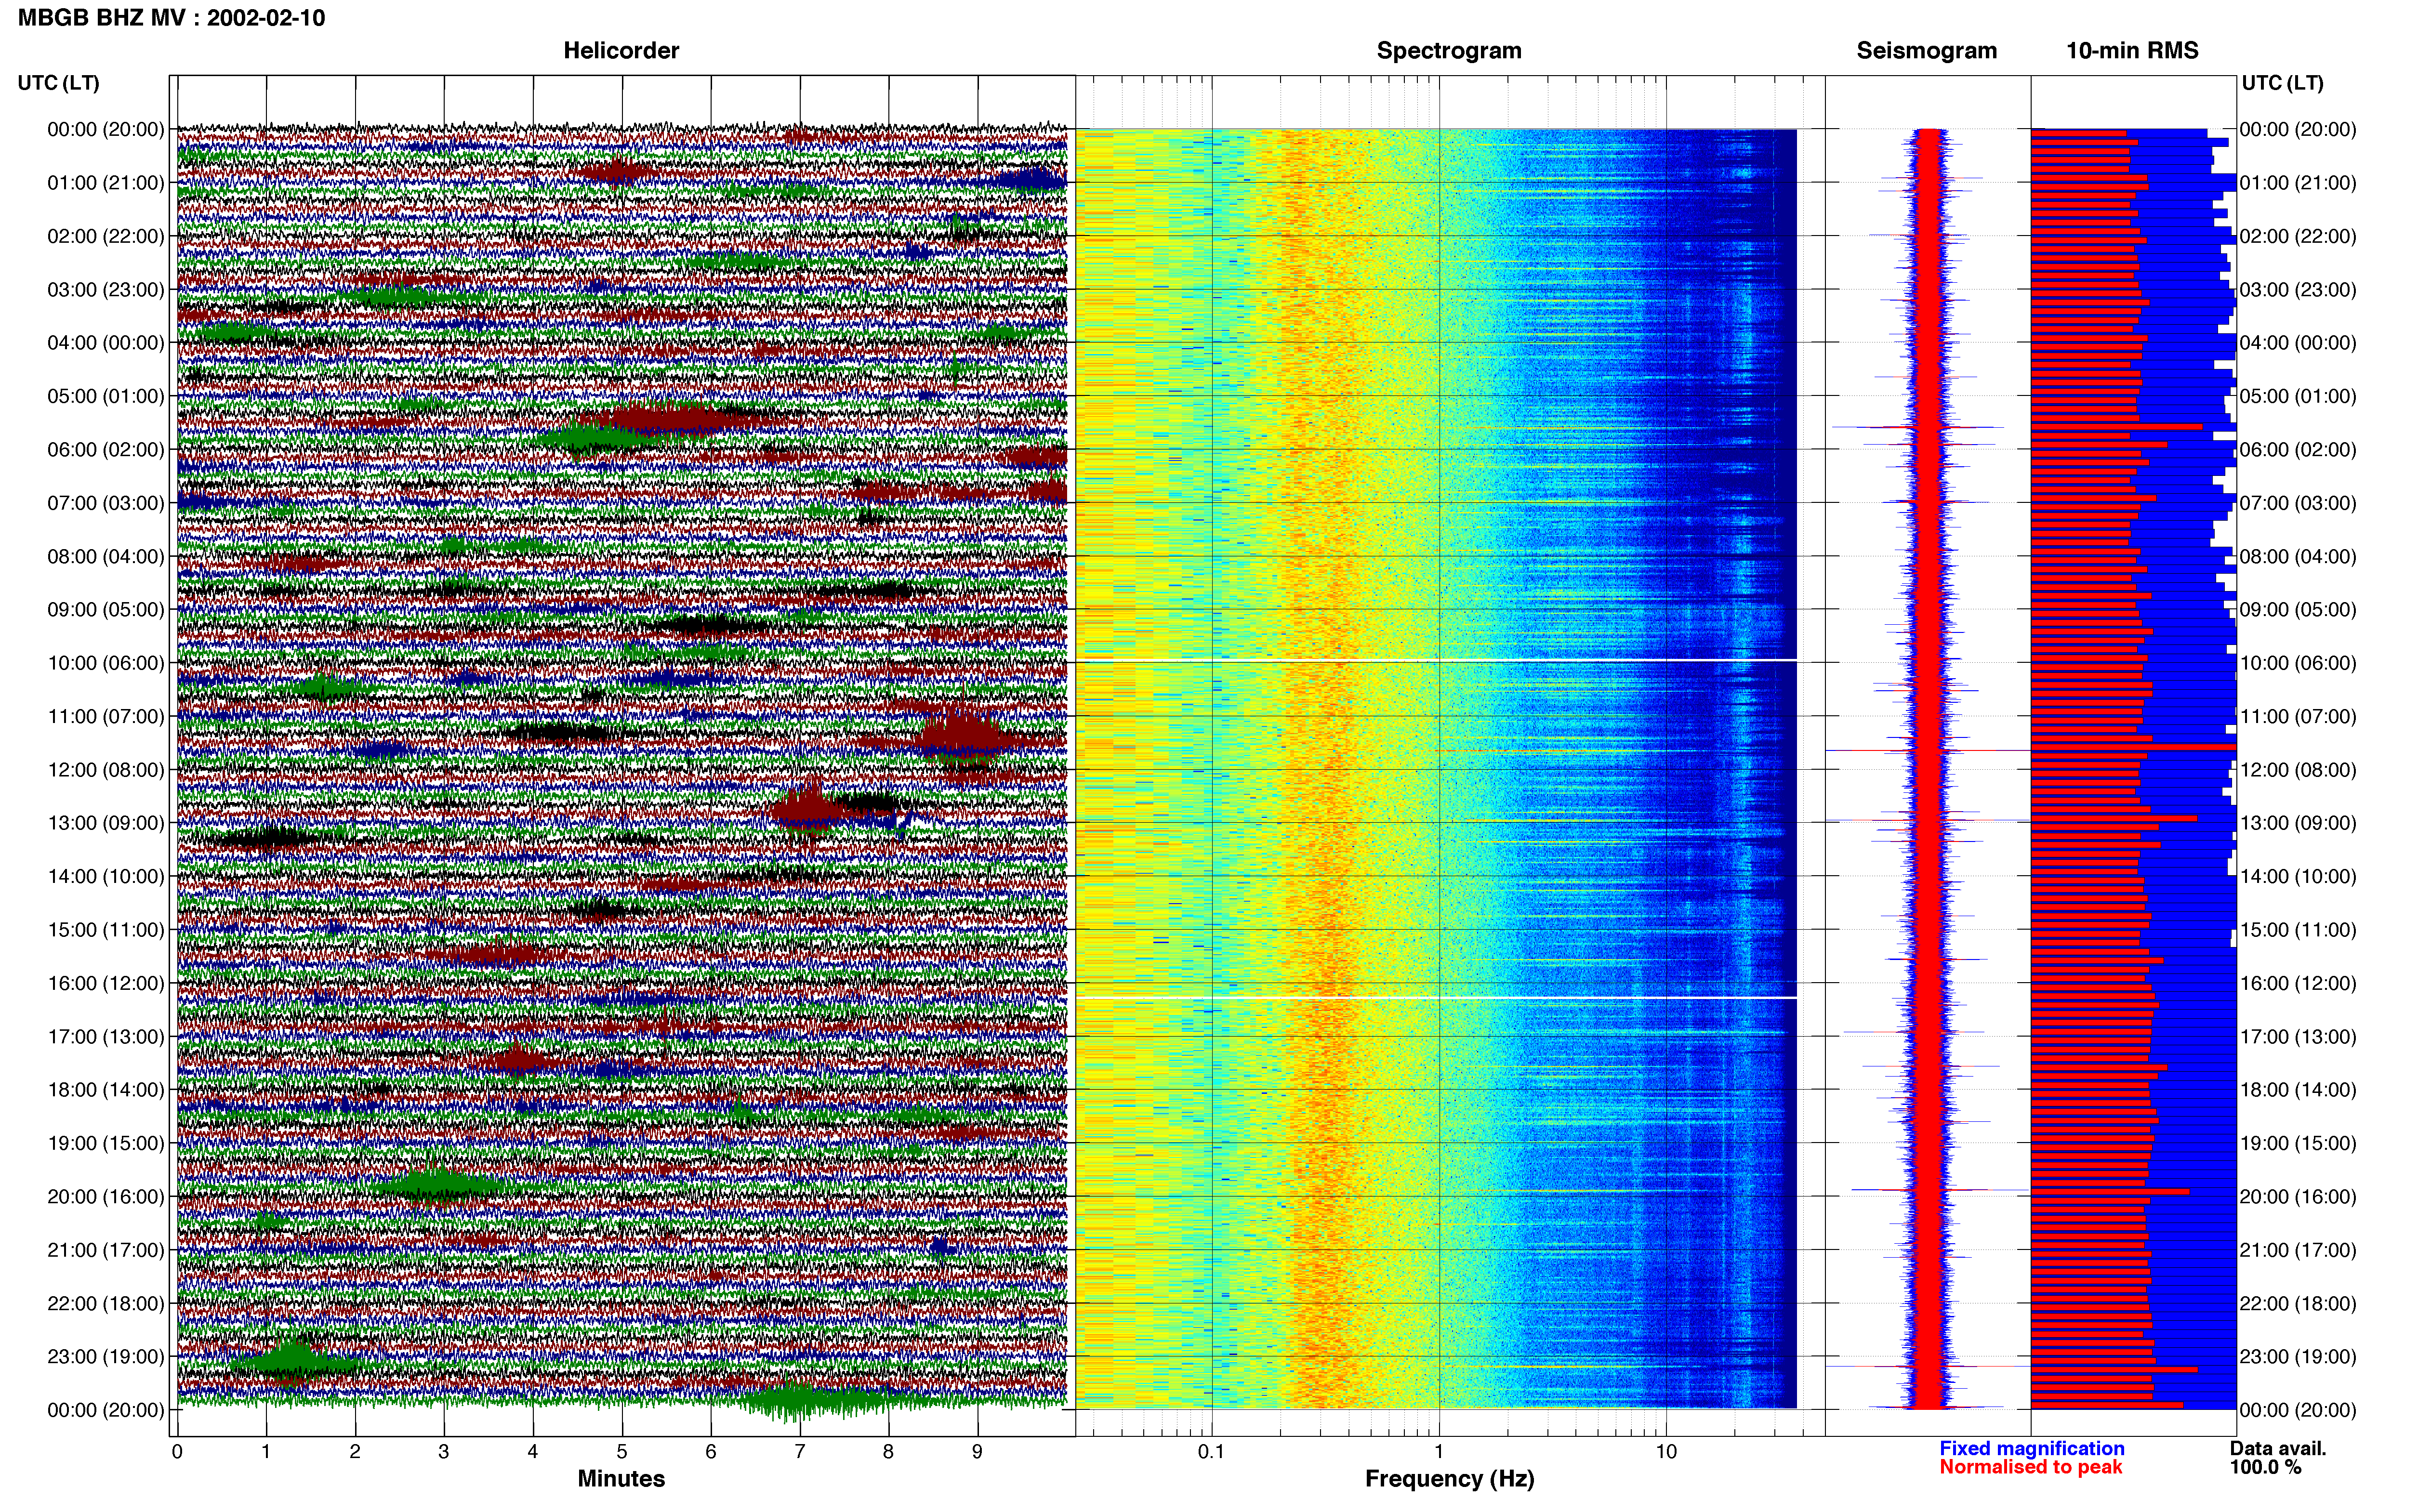Click the 'Data avail.' label
Screen dimensions: 2418x1512
coord(2278,1448)
